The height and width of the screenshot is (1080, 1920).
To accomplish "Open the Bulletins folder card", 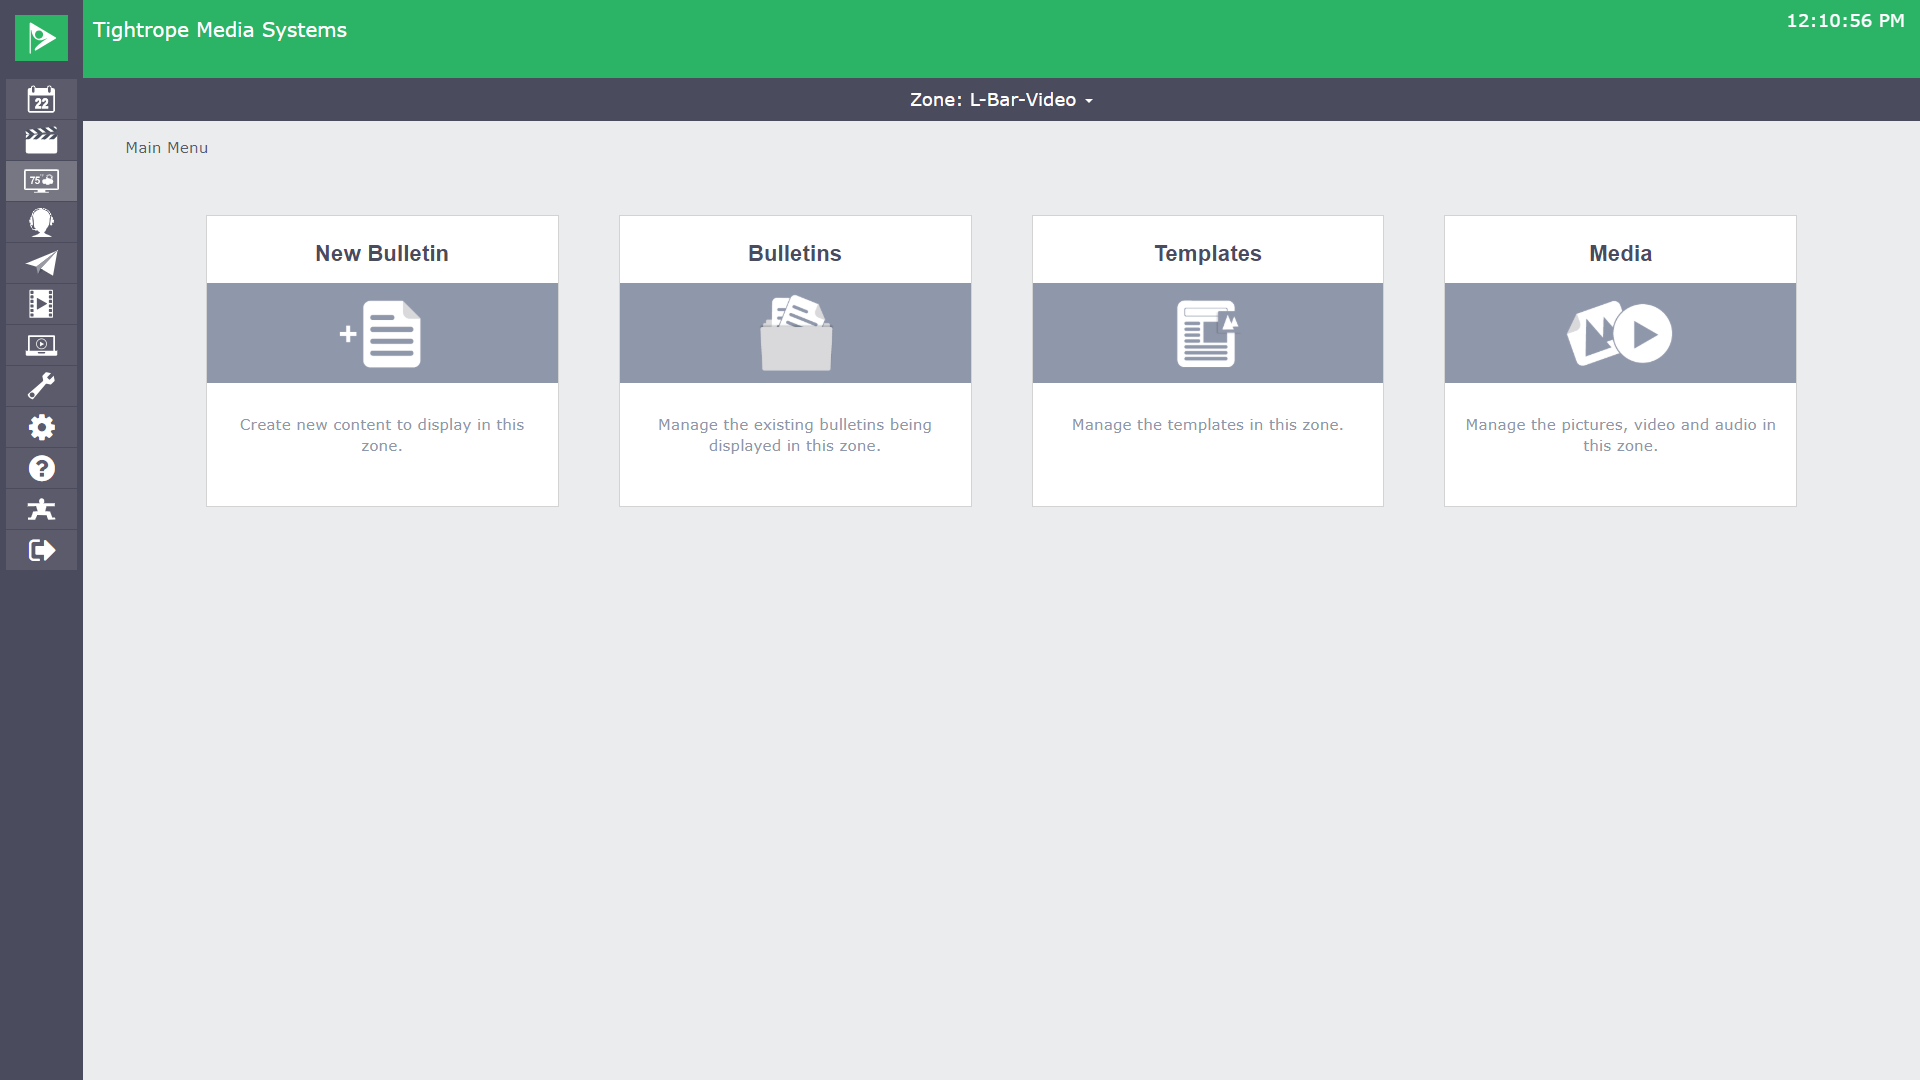I will point(795,360).
